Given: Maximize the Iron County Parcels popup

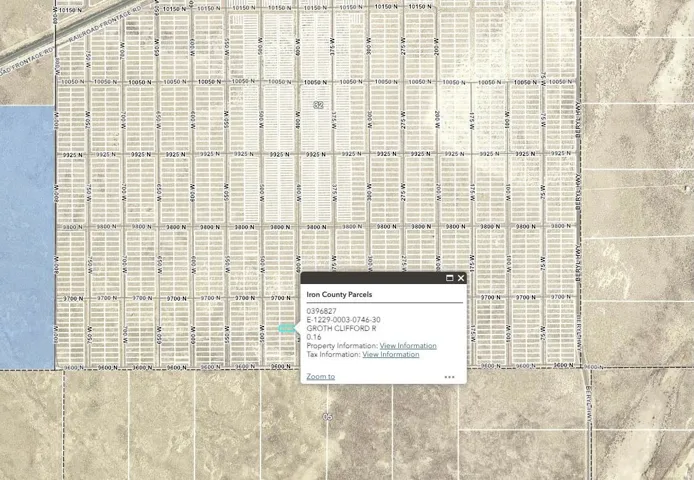Looking at the screenshot, I should click(x=449, y=278).
